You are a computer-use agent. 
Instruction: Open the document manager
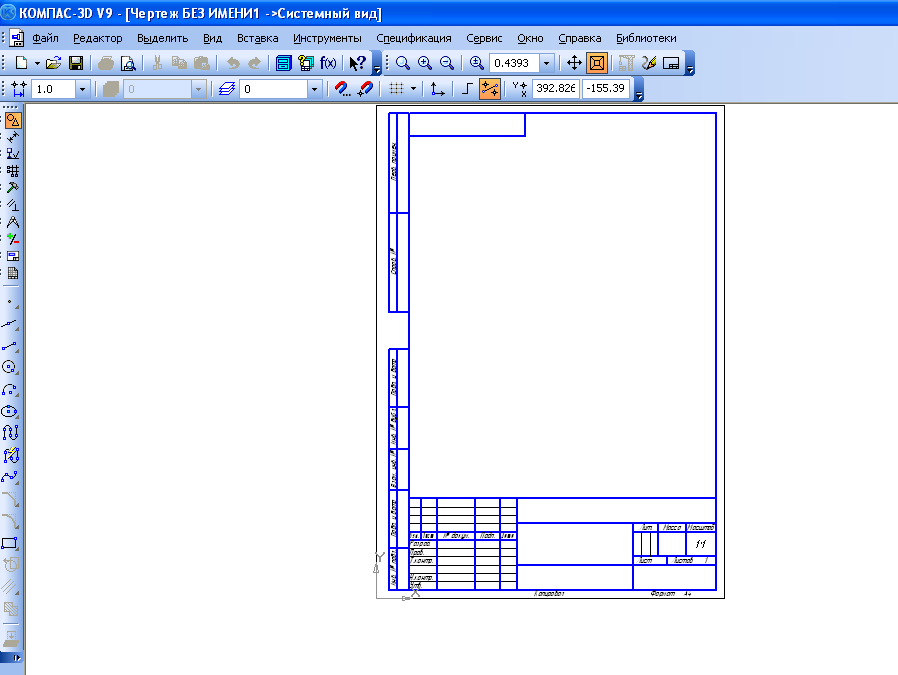(283, 63)
